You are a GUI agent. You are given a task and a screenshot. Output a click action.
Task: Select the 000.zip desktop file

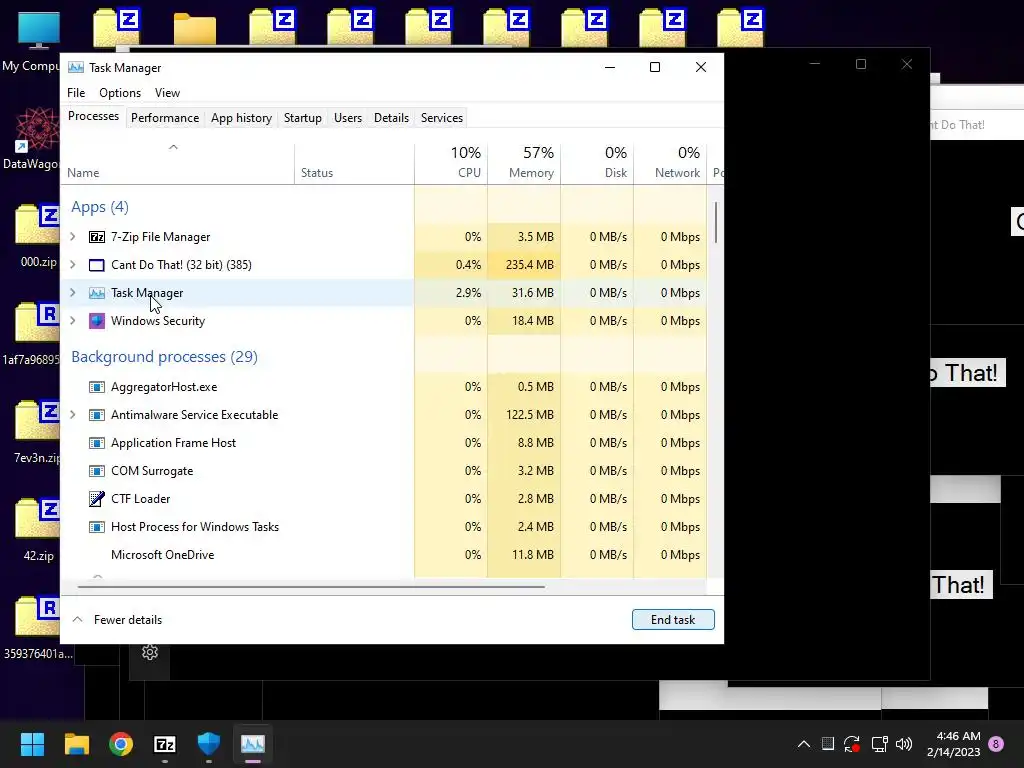tap(38, 235)
